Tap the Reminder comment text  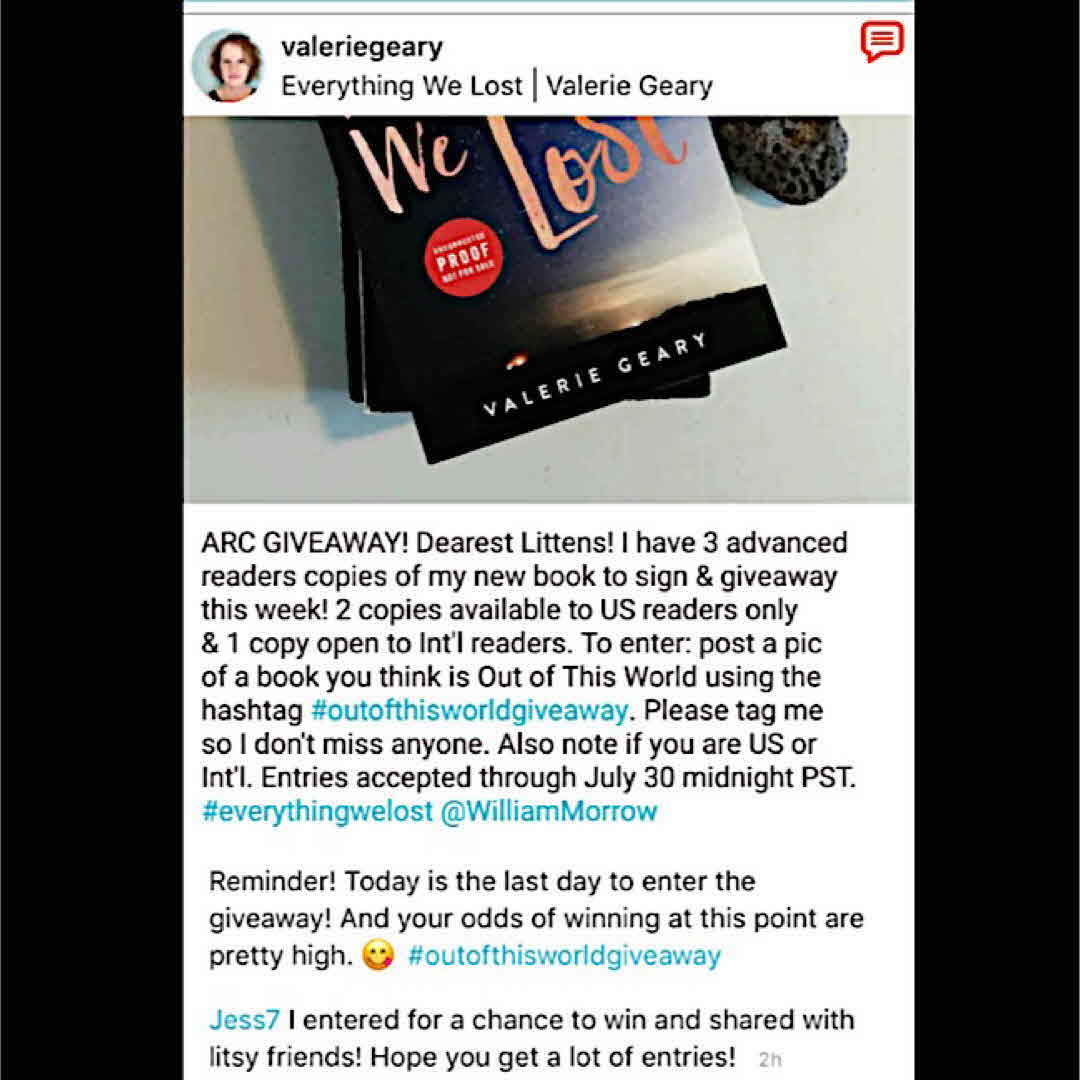pyautogui.click(x=535, y=918)
